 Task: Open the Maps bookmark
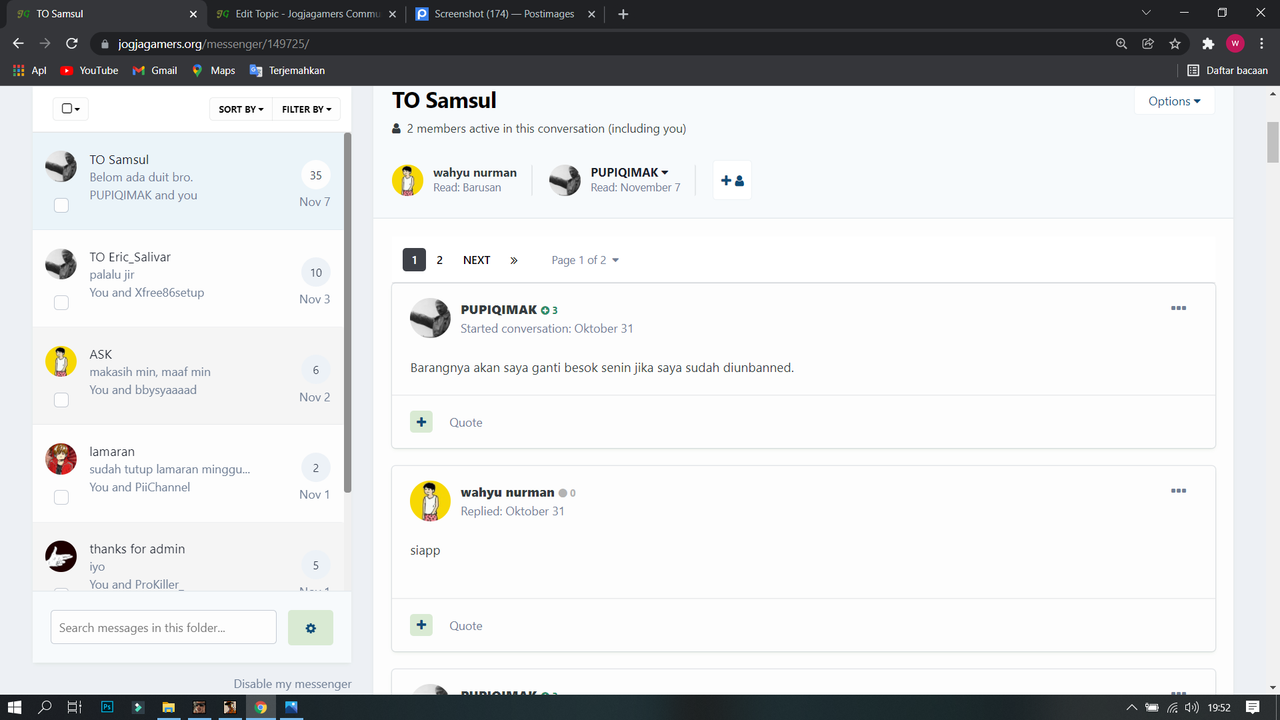click(x=213, y=71)
